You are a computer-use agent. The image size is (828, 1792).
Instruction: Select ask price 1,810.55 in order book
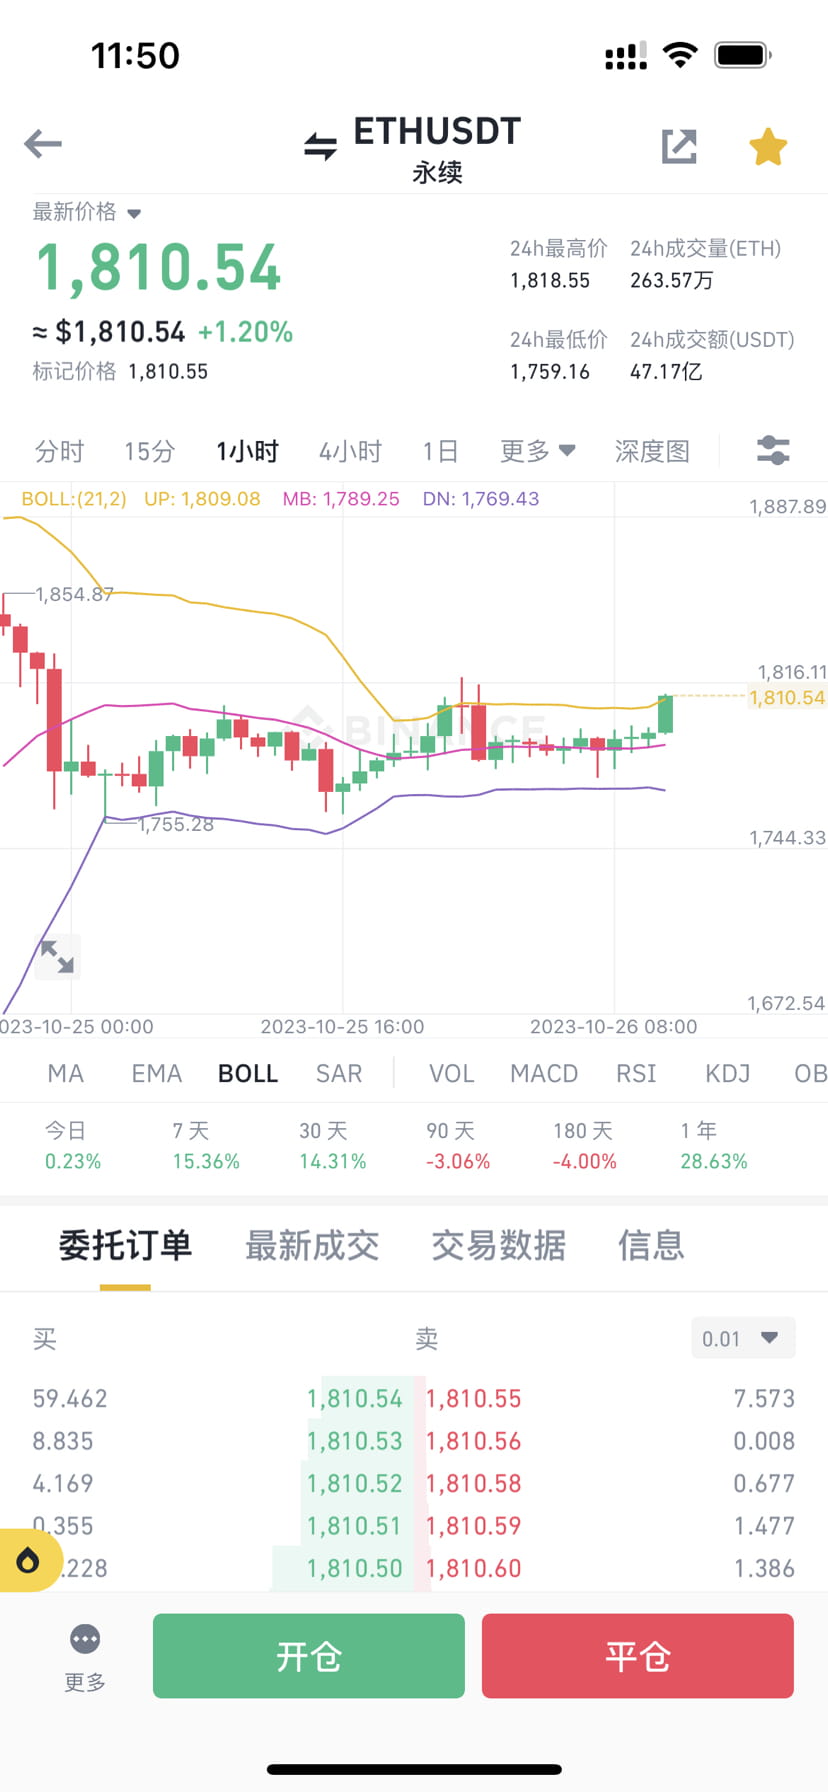coord(474,1398)
